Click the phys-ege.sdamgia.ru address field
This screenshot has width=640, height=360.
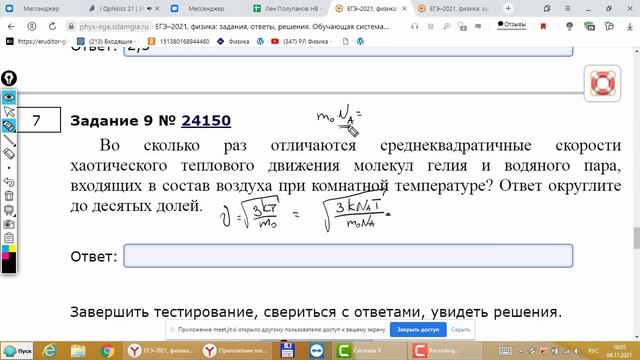point(114,27)
